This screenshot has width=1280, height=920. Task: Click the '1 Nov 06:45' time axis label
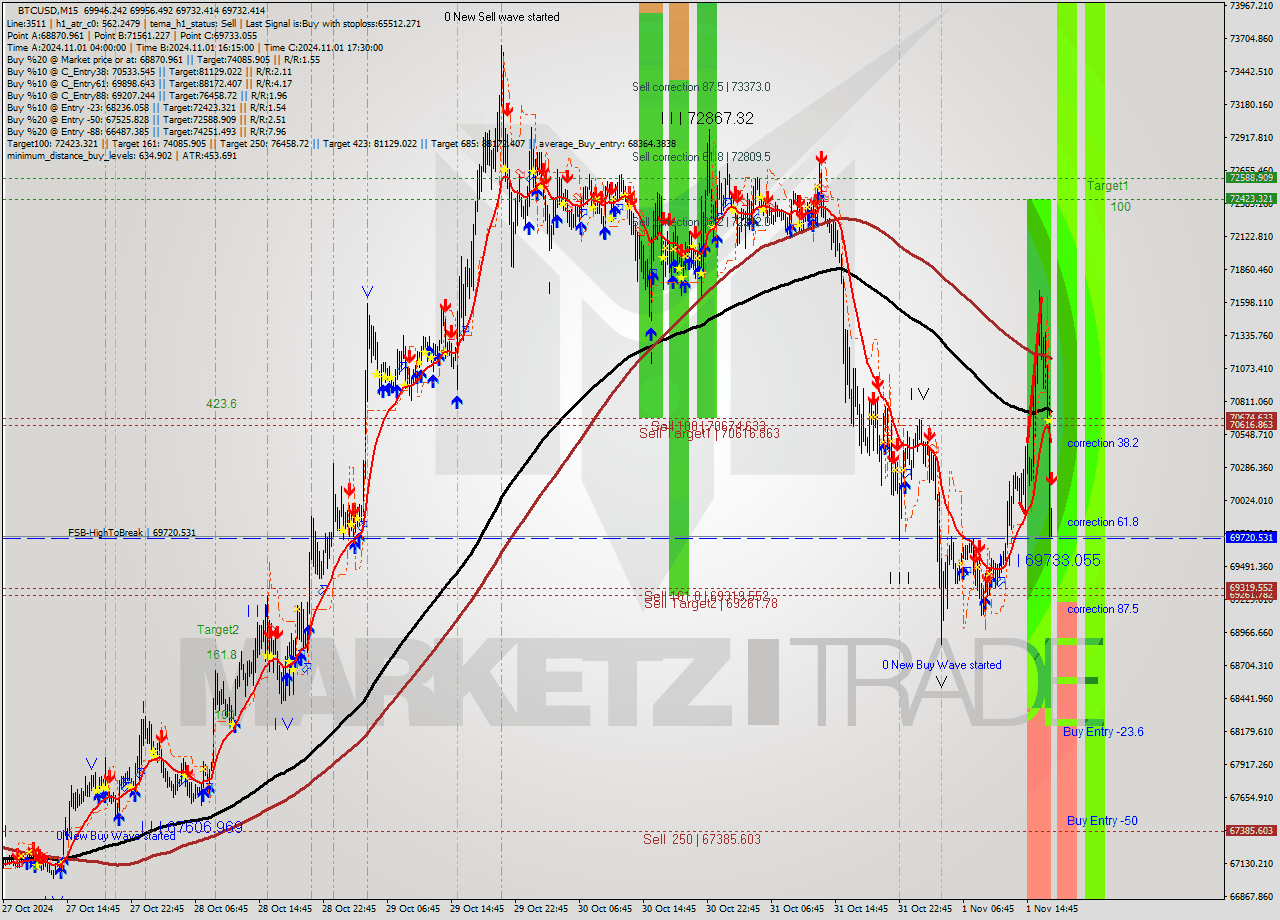988,909
